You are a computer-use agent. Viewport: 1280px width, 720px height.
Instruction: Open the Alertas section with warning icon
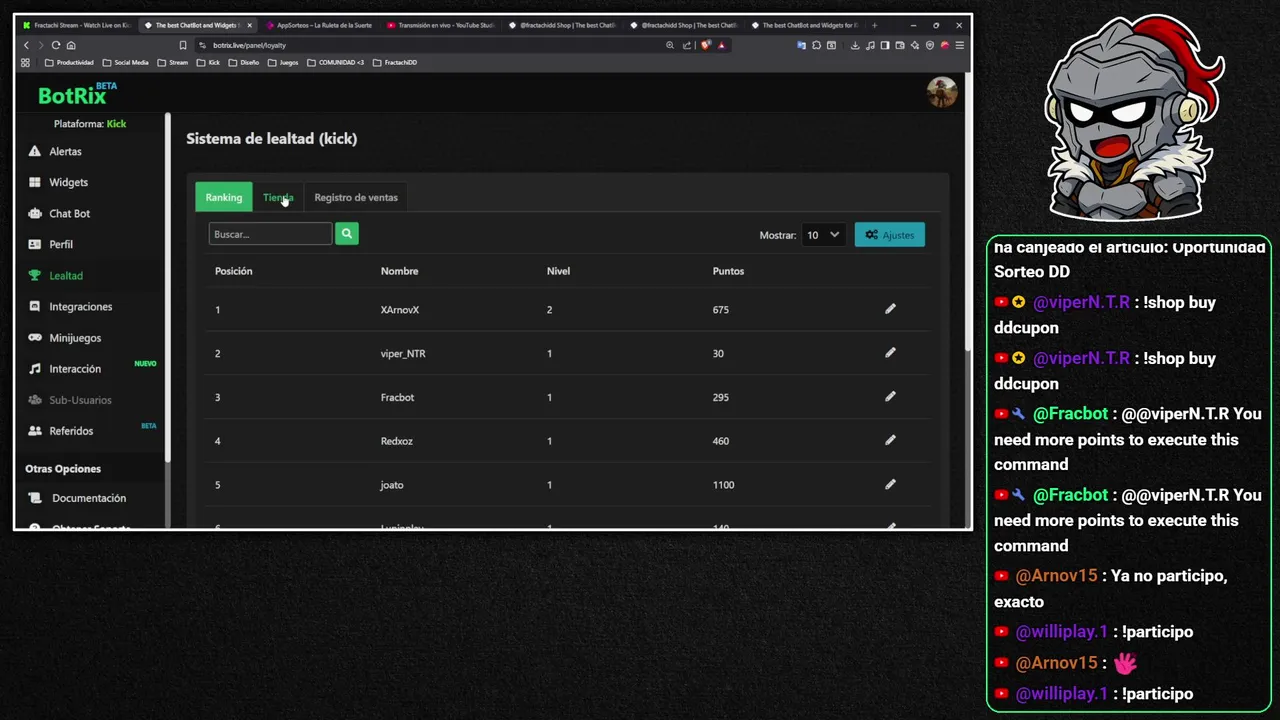pos(55,152)
